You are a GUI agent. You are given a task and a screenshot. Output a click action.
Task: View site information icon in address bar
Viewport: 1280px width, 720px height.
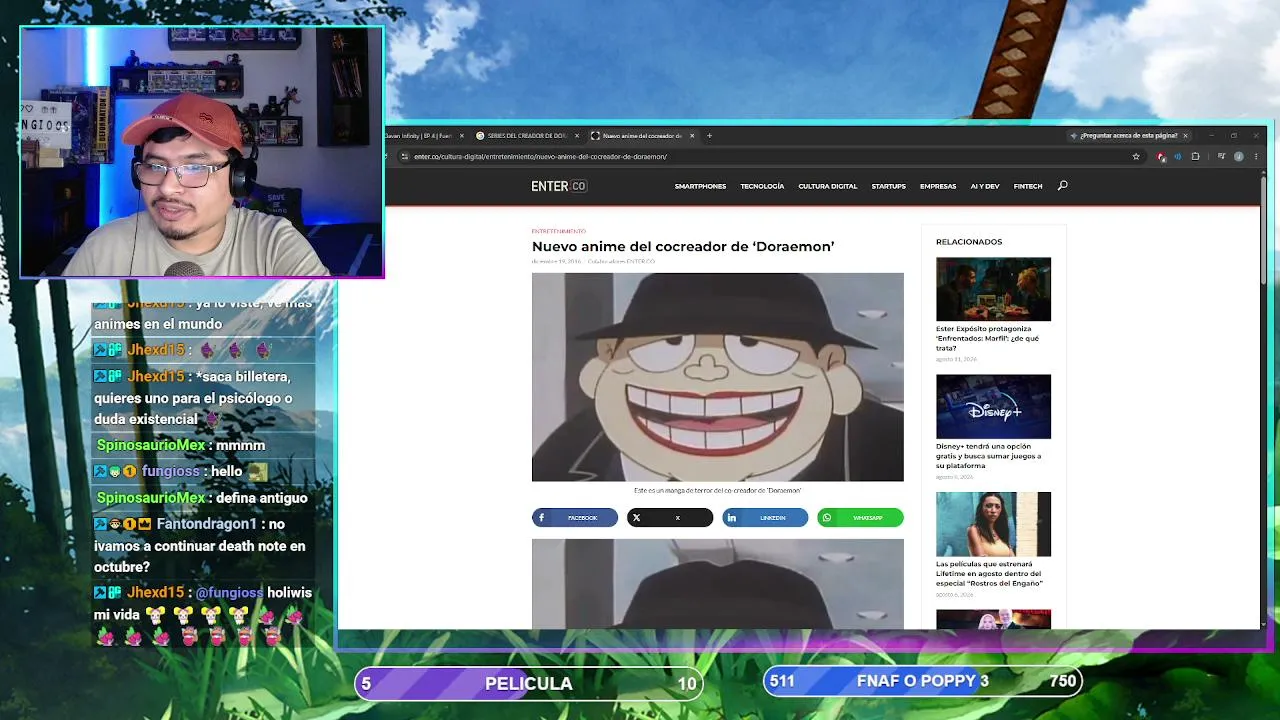pos(404,156)
